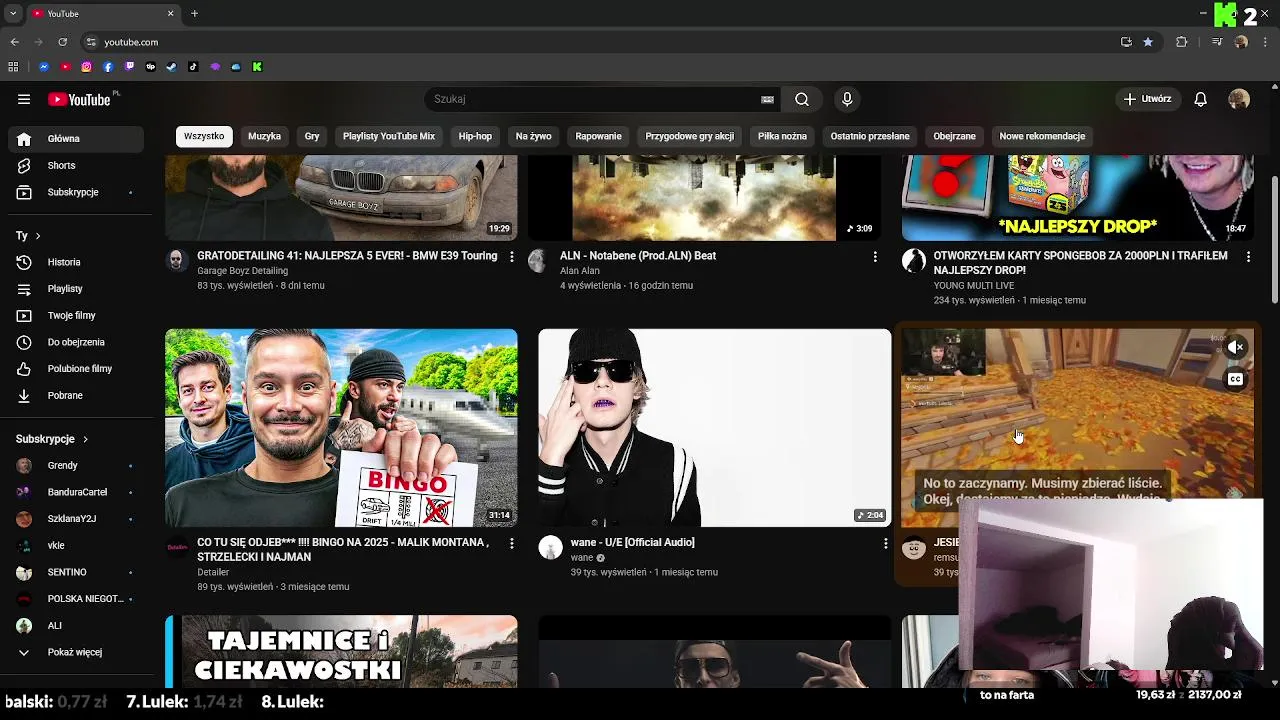Open more options for BINGO NA 2025 video
Screen dimensions: 1280x720
tap(511, 543)
